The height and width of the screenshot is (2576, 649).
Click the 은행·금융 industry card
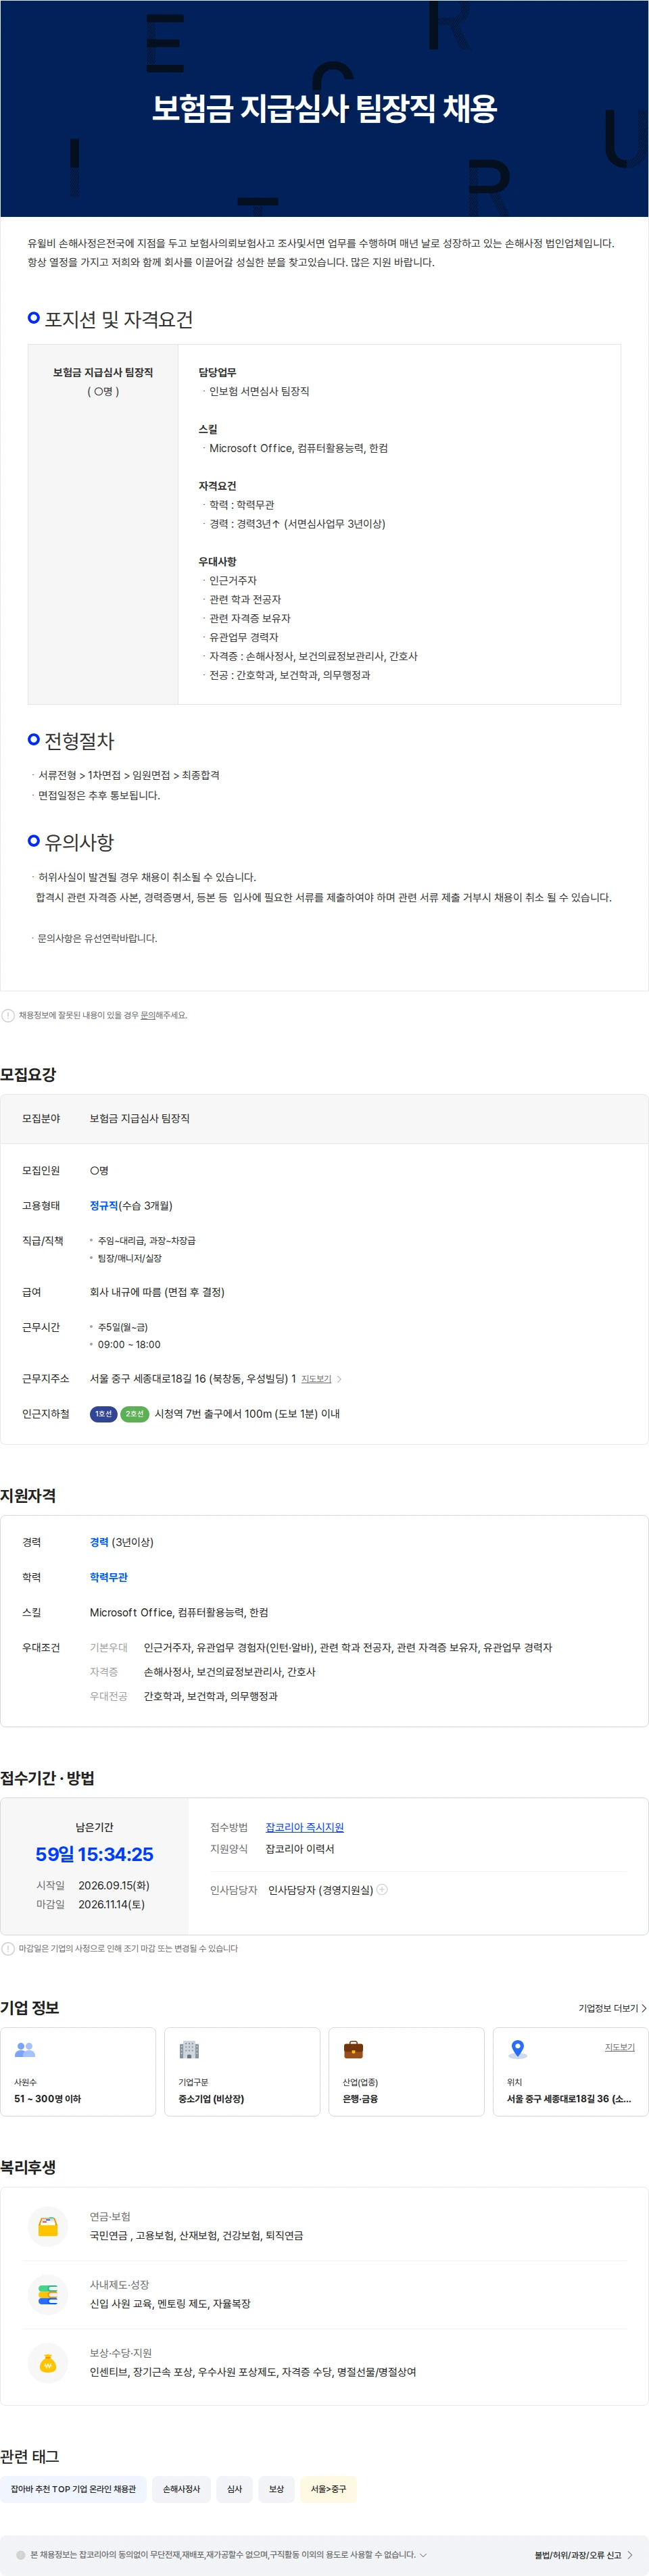406,2070
